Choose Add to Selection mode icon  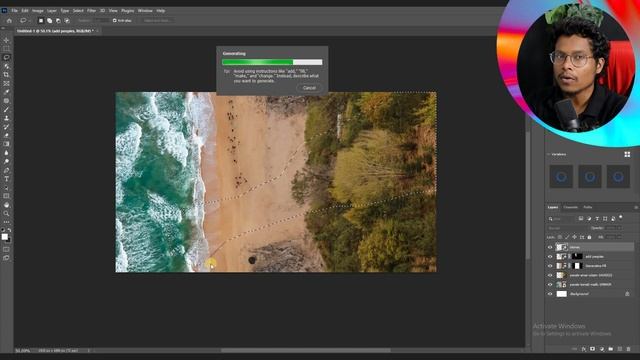coord(49,21)
